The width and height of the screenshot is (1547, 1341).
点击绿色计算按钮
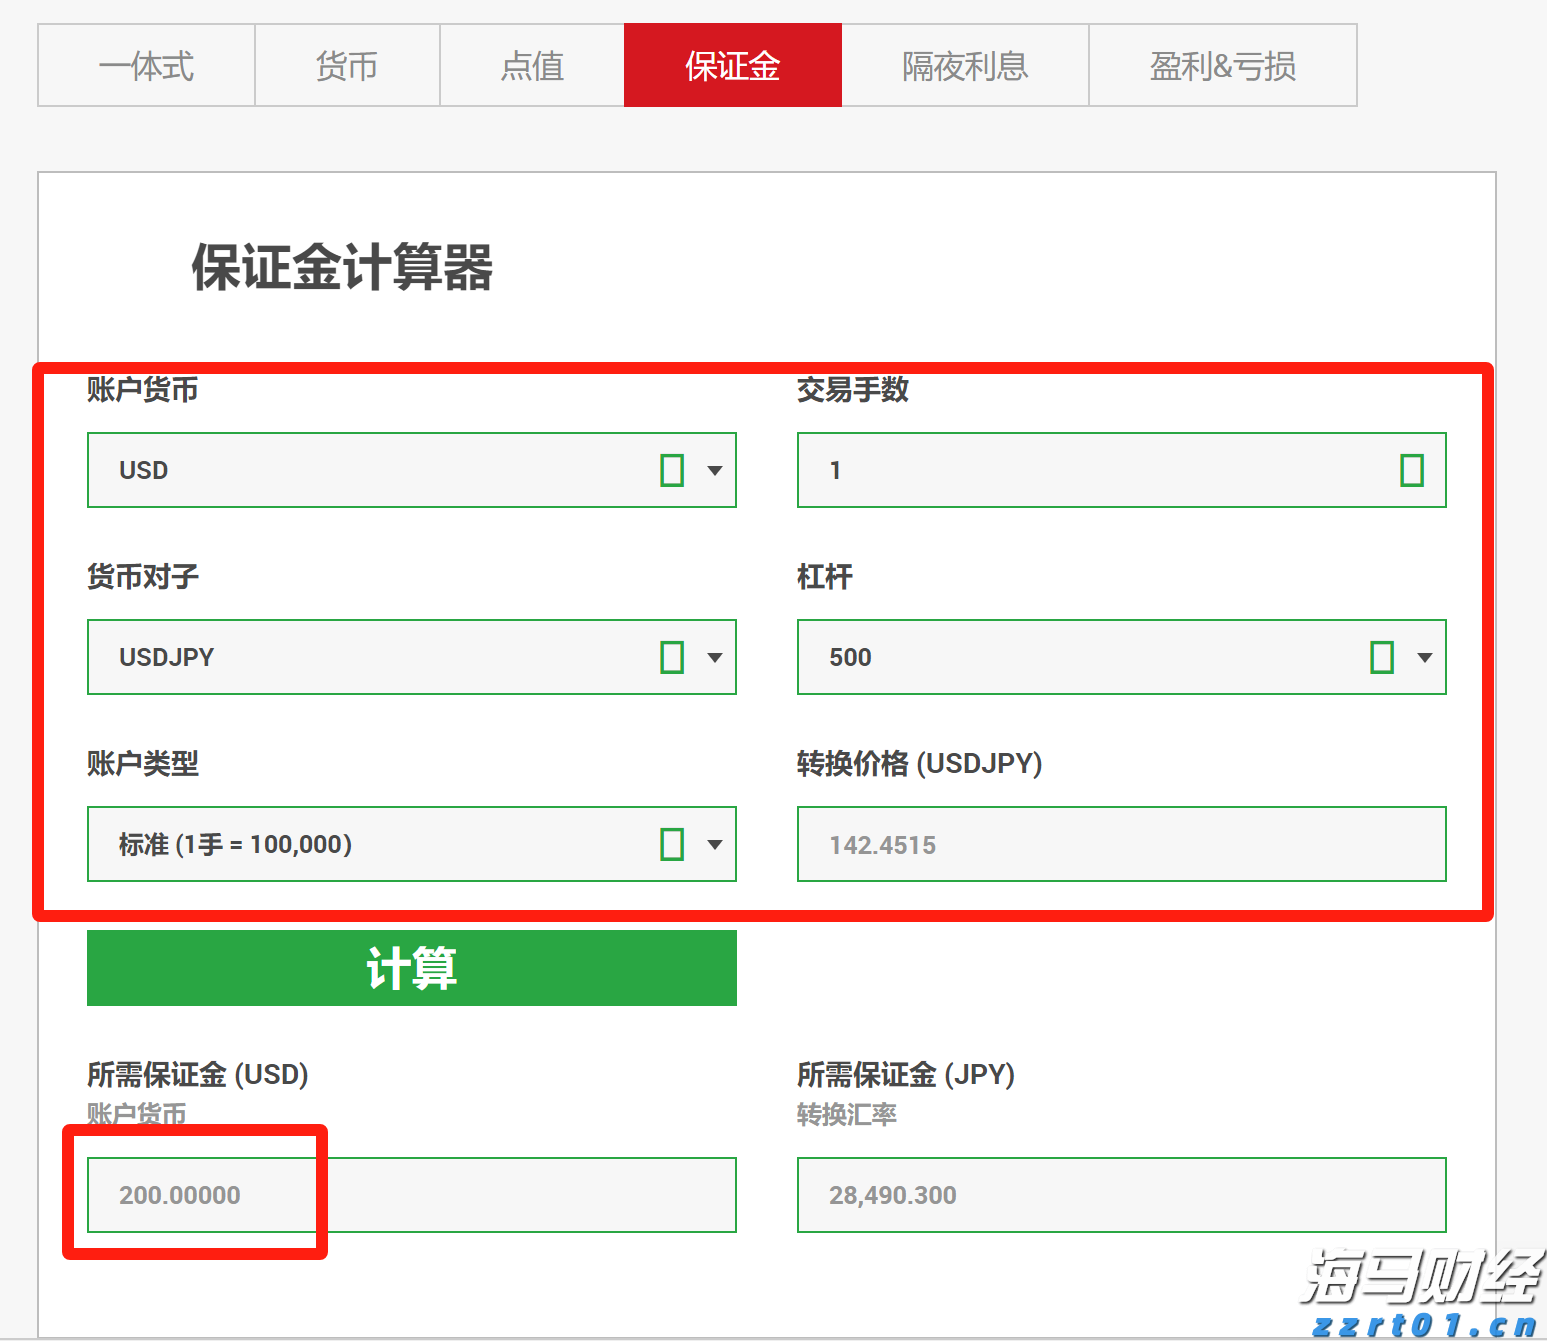[x=411, y=967]
